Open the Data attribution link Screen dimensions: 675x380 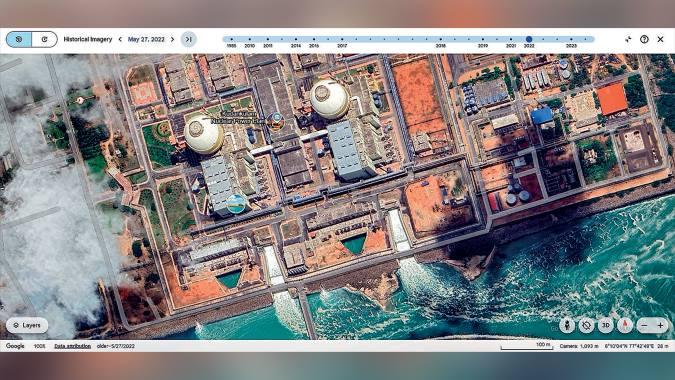[72, 346]
